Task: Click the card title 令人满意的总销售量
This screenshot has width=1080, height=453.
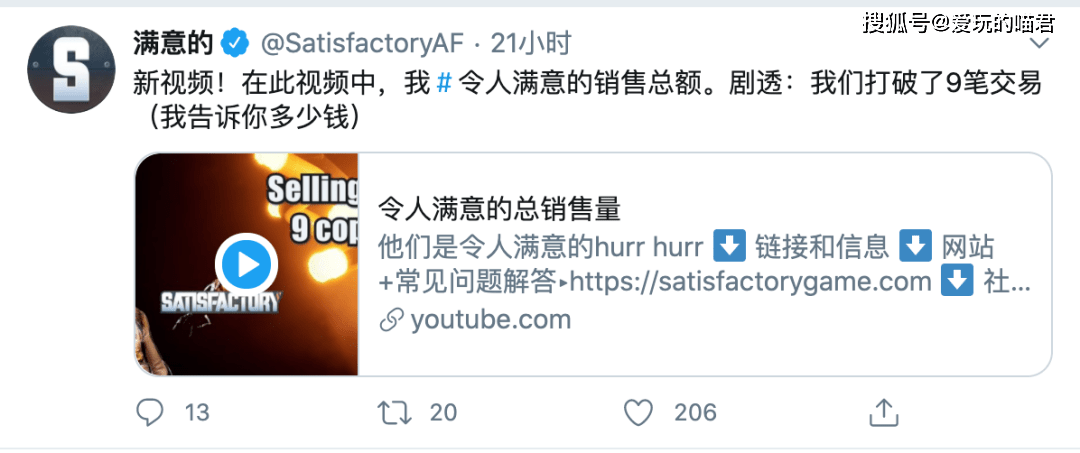Action: (500, 210)
